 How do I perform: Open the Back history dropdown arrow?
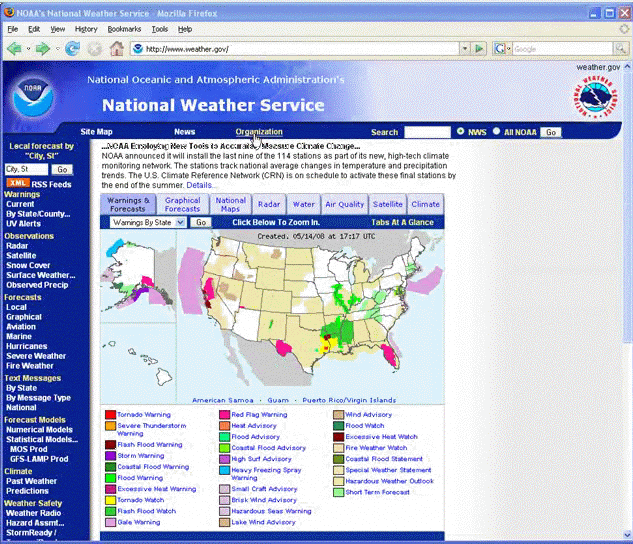click(x=28, y=49)
